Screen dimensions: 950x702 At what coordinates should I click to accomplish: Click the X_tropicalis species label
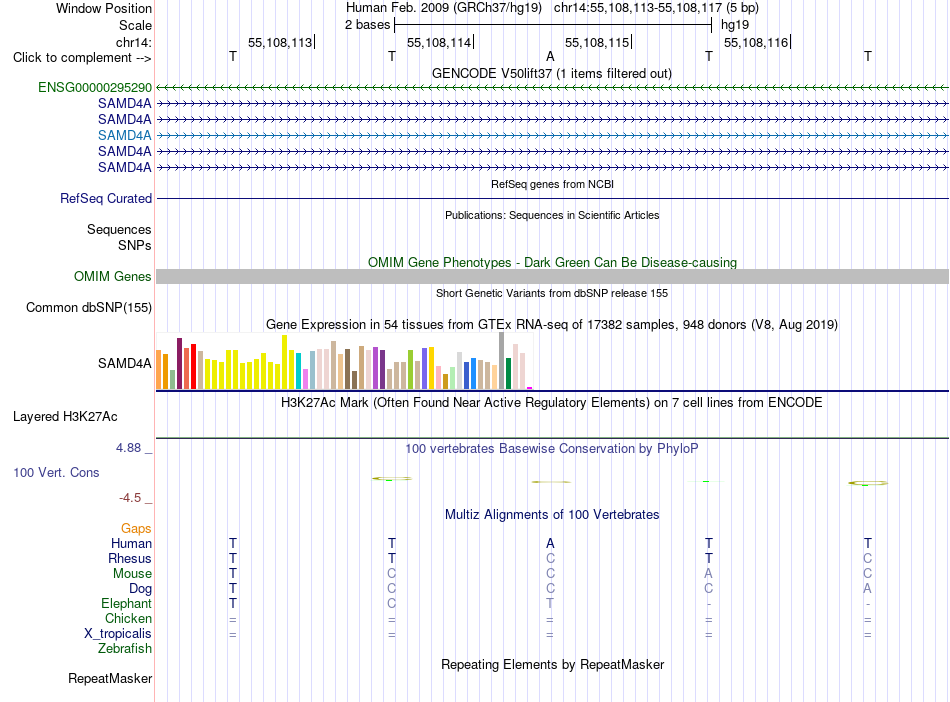pyautogui.click(x=118, y=634)
